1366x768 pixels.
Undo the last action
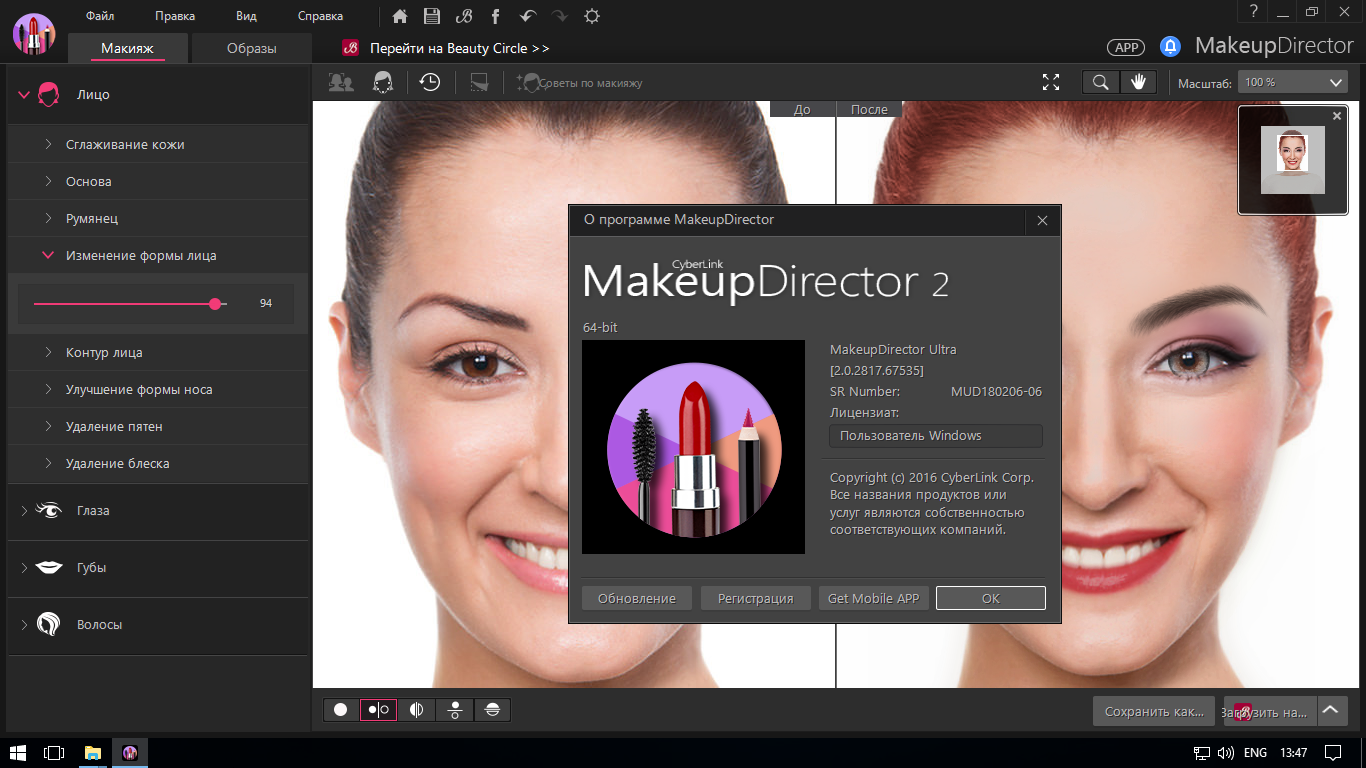pos(528,16)
